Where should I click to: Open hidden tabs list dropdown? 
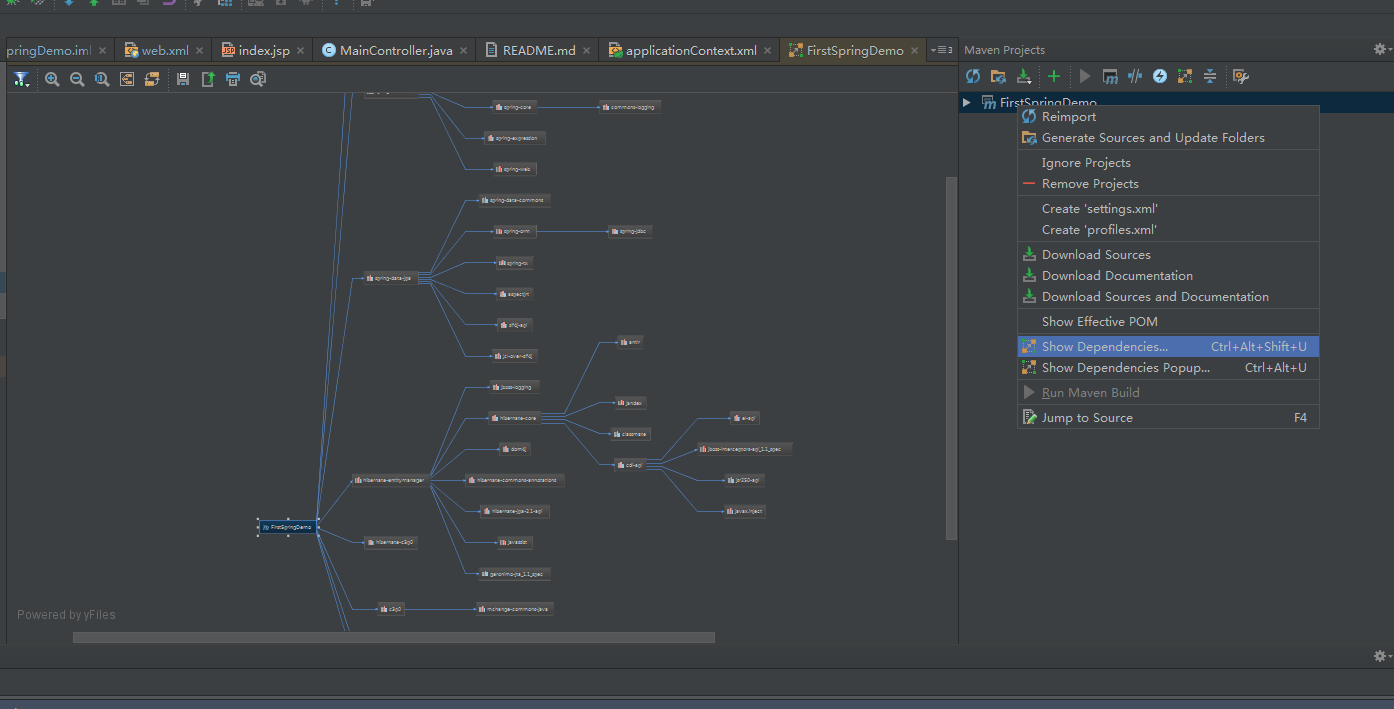942,50
